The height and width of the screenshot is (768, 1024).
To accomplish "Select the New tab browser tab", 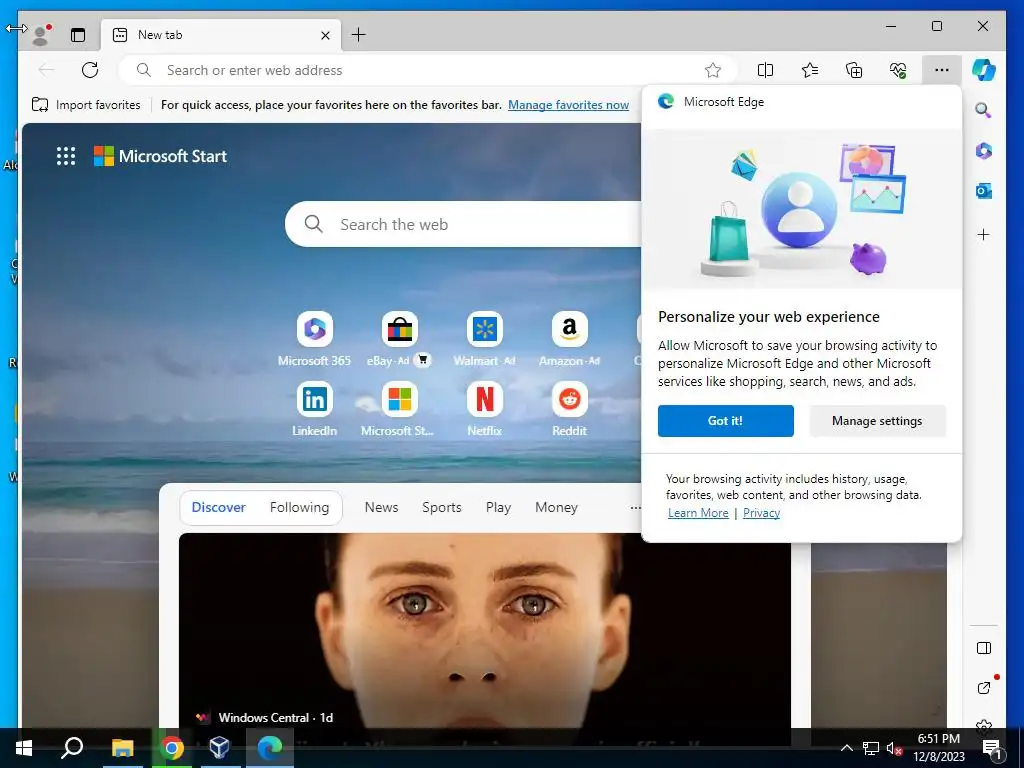I will [221, 35].
